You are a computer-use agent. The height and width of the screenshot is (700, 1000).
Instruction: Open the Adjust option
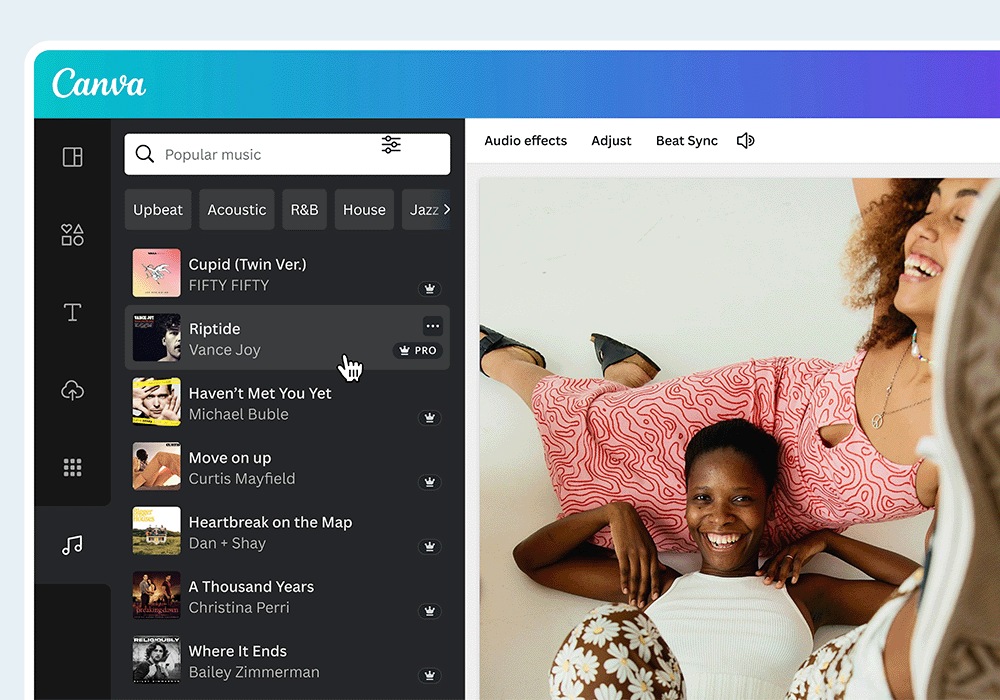tap(611, 141)
